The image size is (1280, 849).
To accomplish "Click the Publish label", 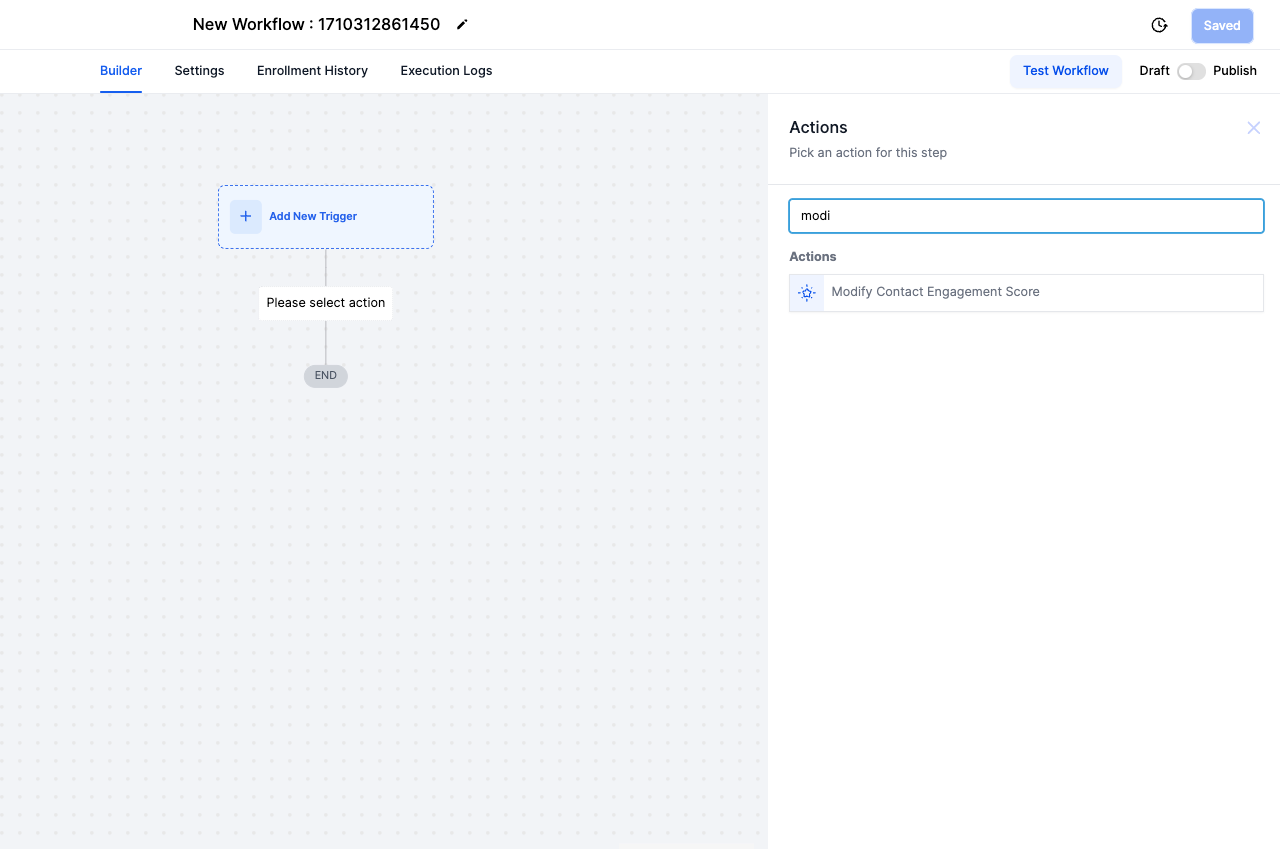I will click(1235, 71).
